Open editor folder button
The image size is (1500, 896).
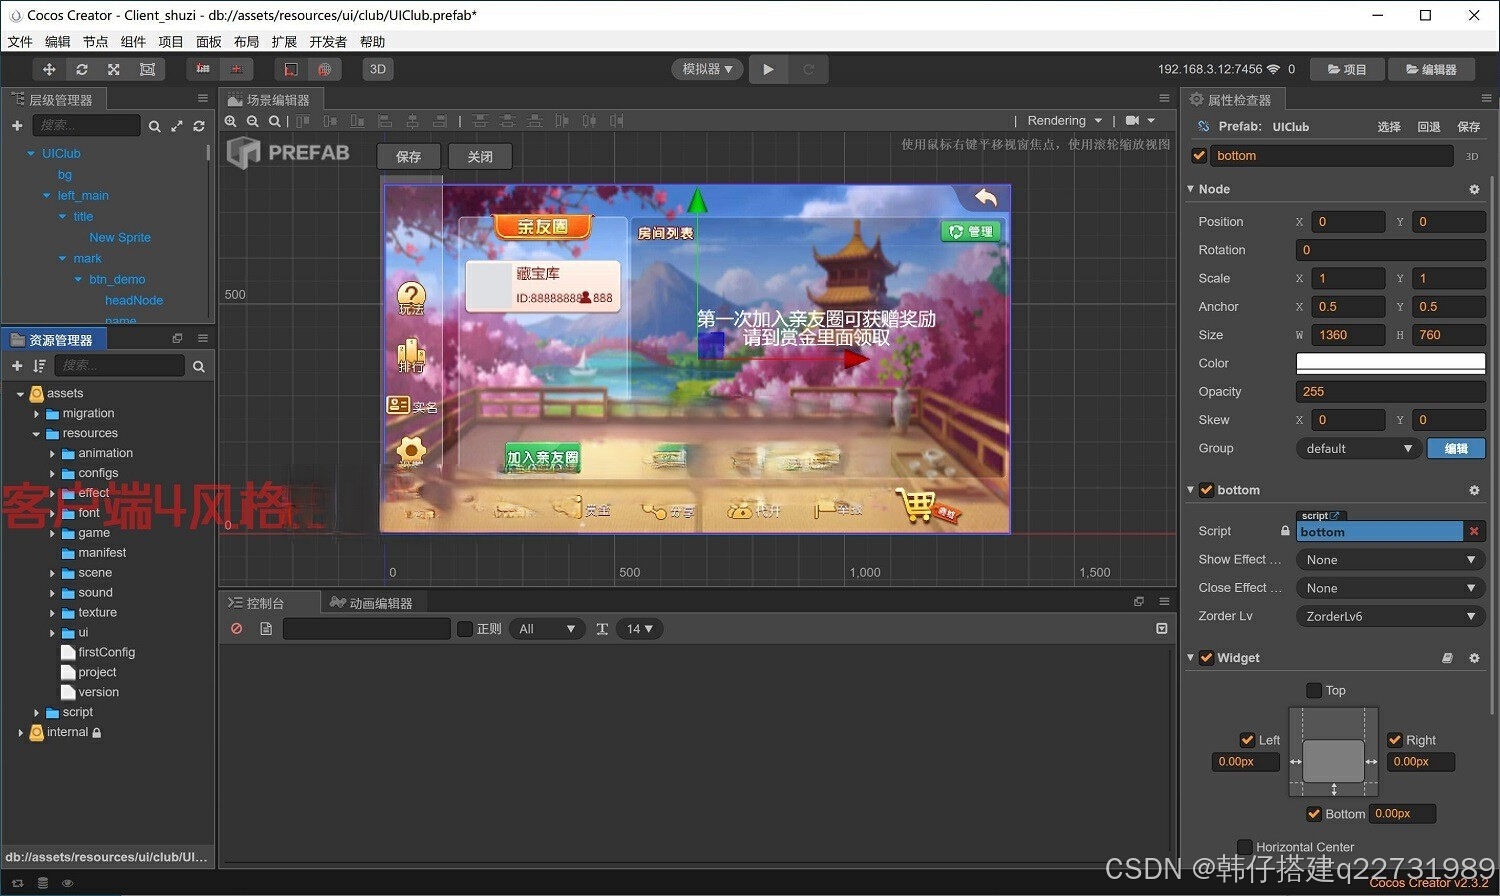pos(1431,69)
